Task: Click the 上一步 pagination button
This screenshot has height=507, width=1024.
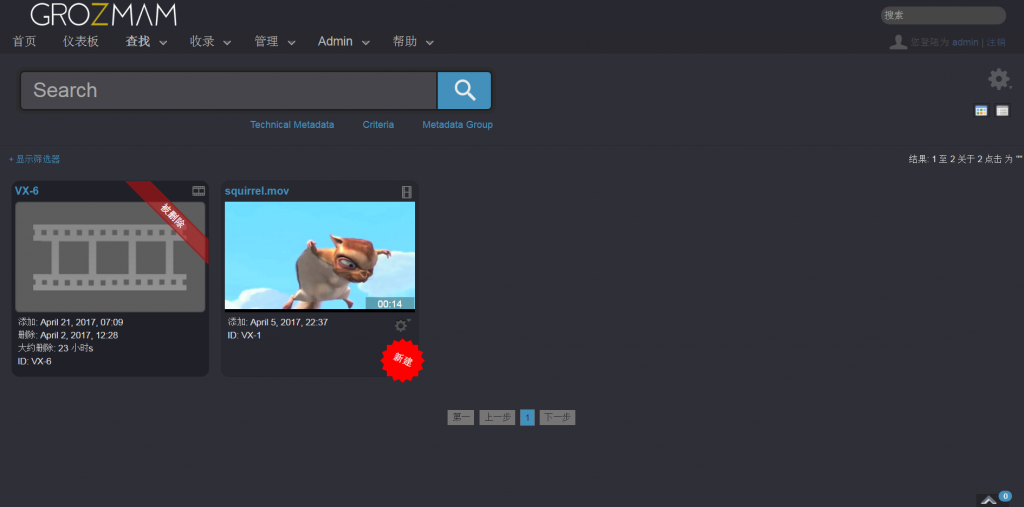Action: (497, 417)
